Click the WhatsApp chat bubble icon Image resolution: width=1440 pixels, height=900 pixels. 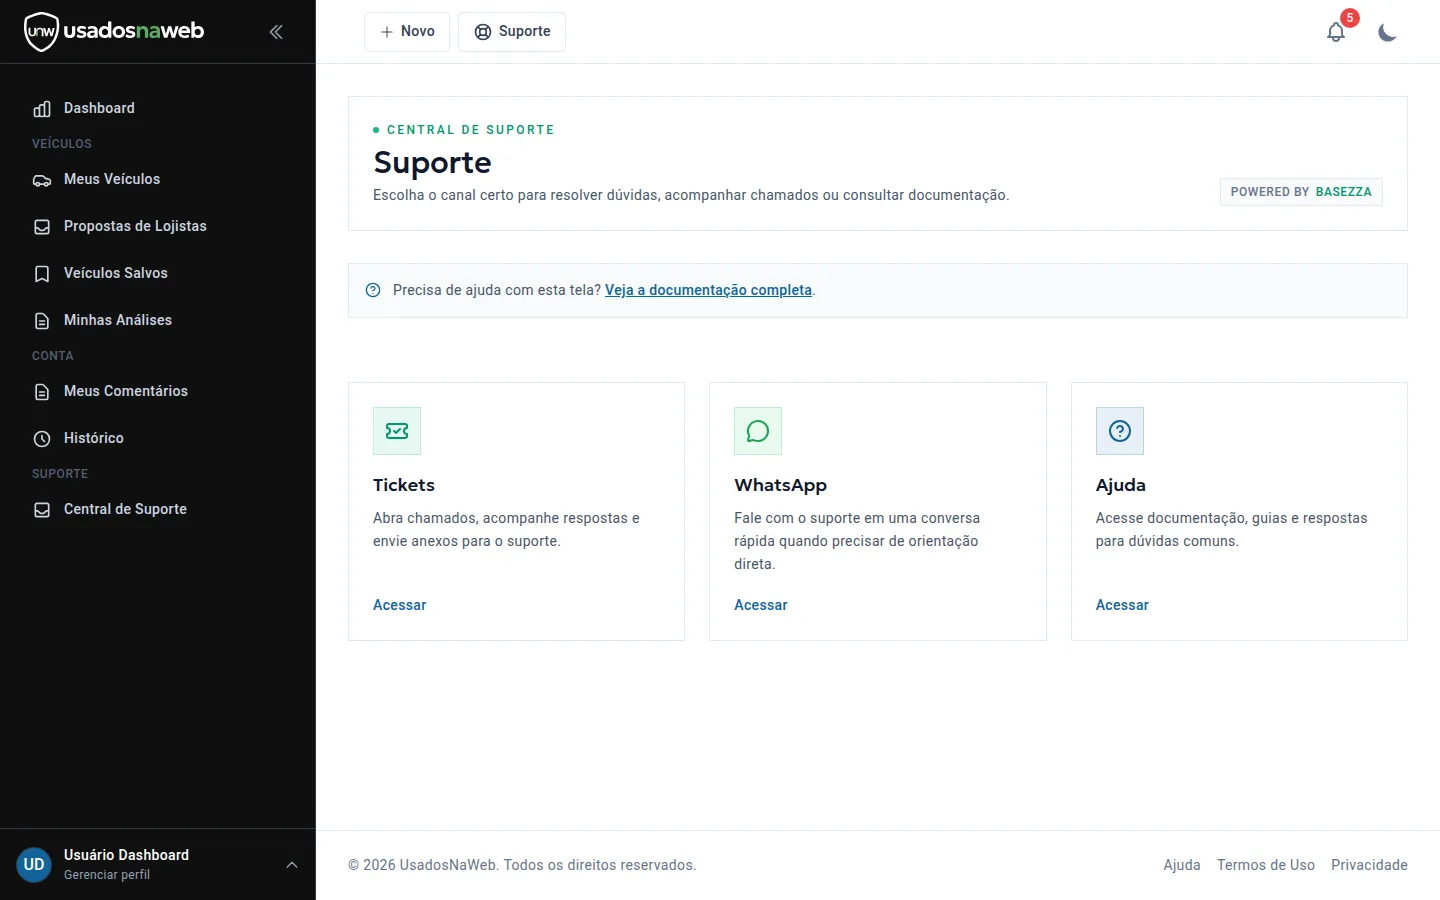click(x=758, y=431)
